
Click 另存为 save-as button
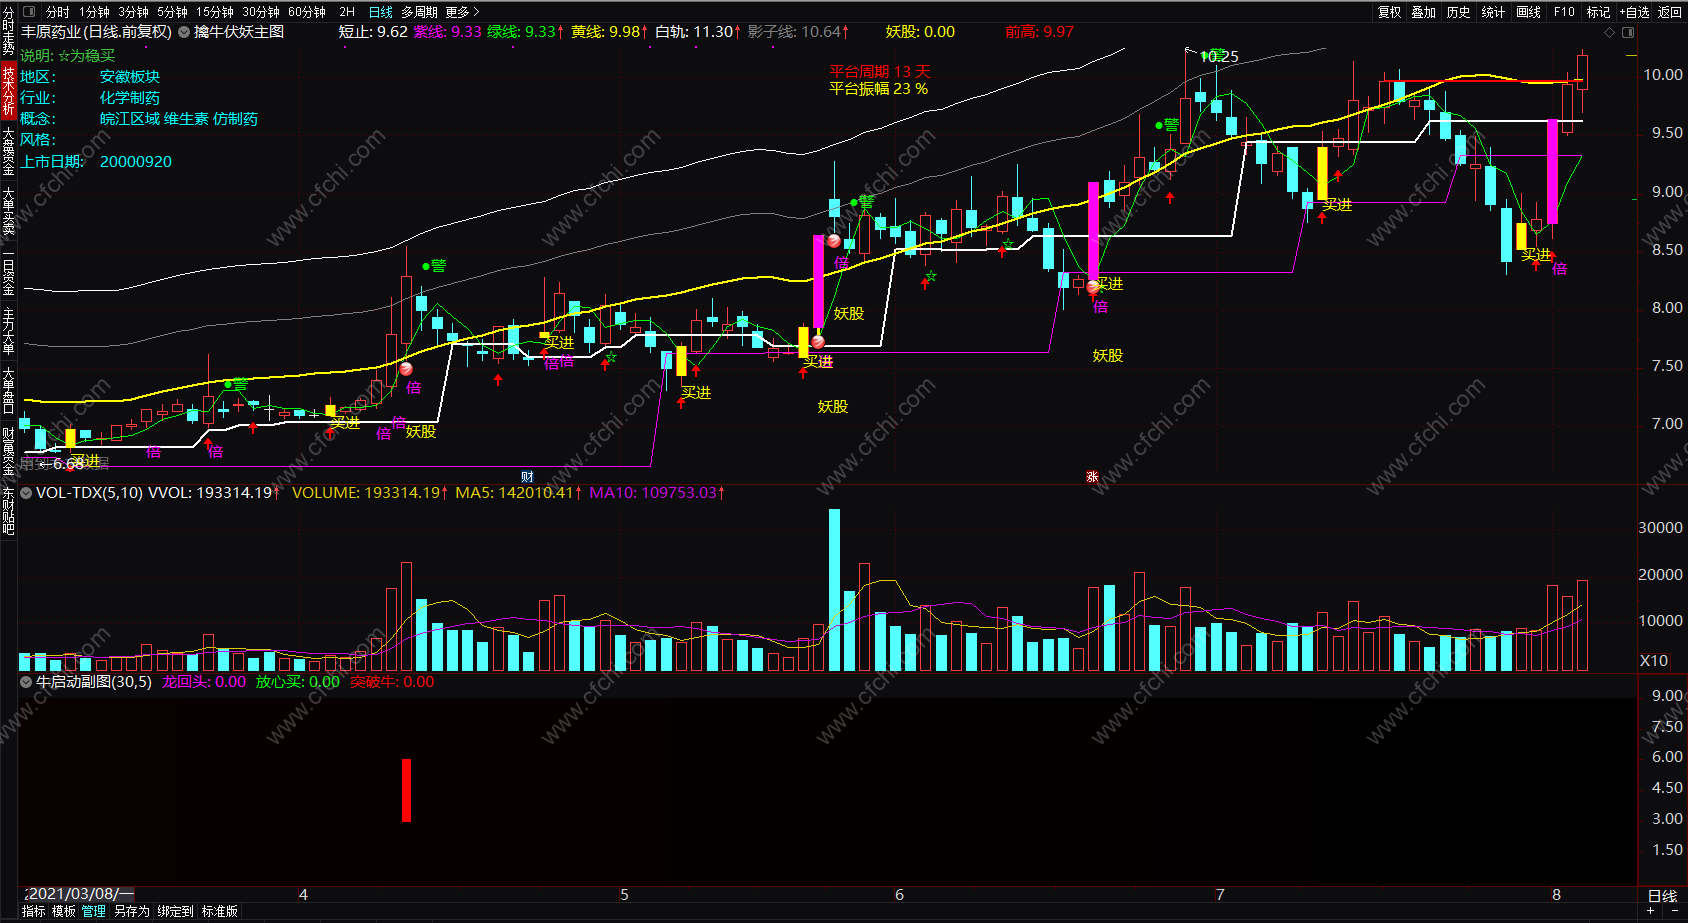(131, 911)
